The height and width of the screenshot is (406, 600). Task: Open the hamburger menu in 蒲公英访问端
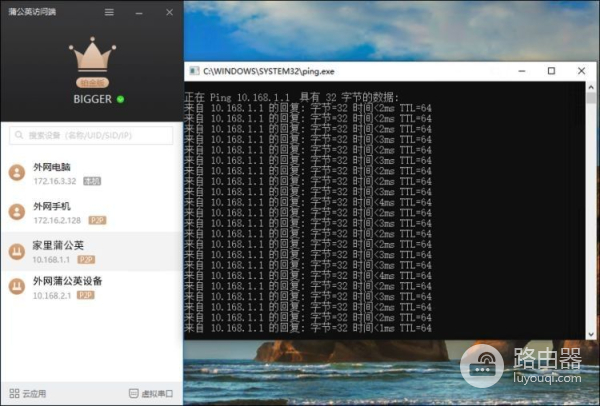[x=109, y=12]
